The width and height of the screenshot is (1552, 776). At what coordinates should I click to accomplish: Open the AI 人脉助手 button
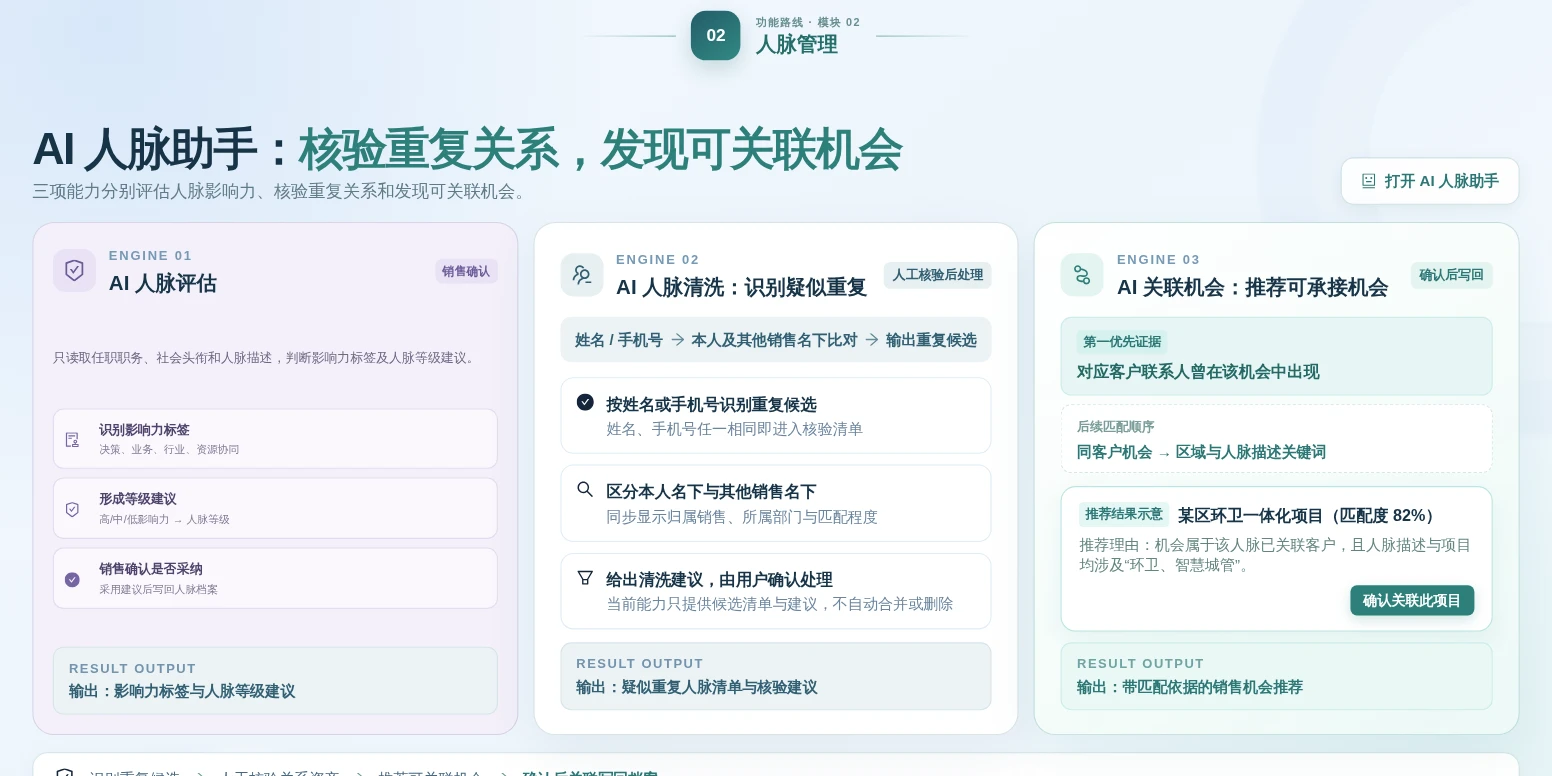click(x=1430, y=181)
